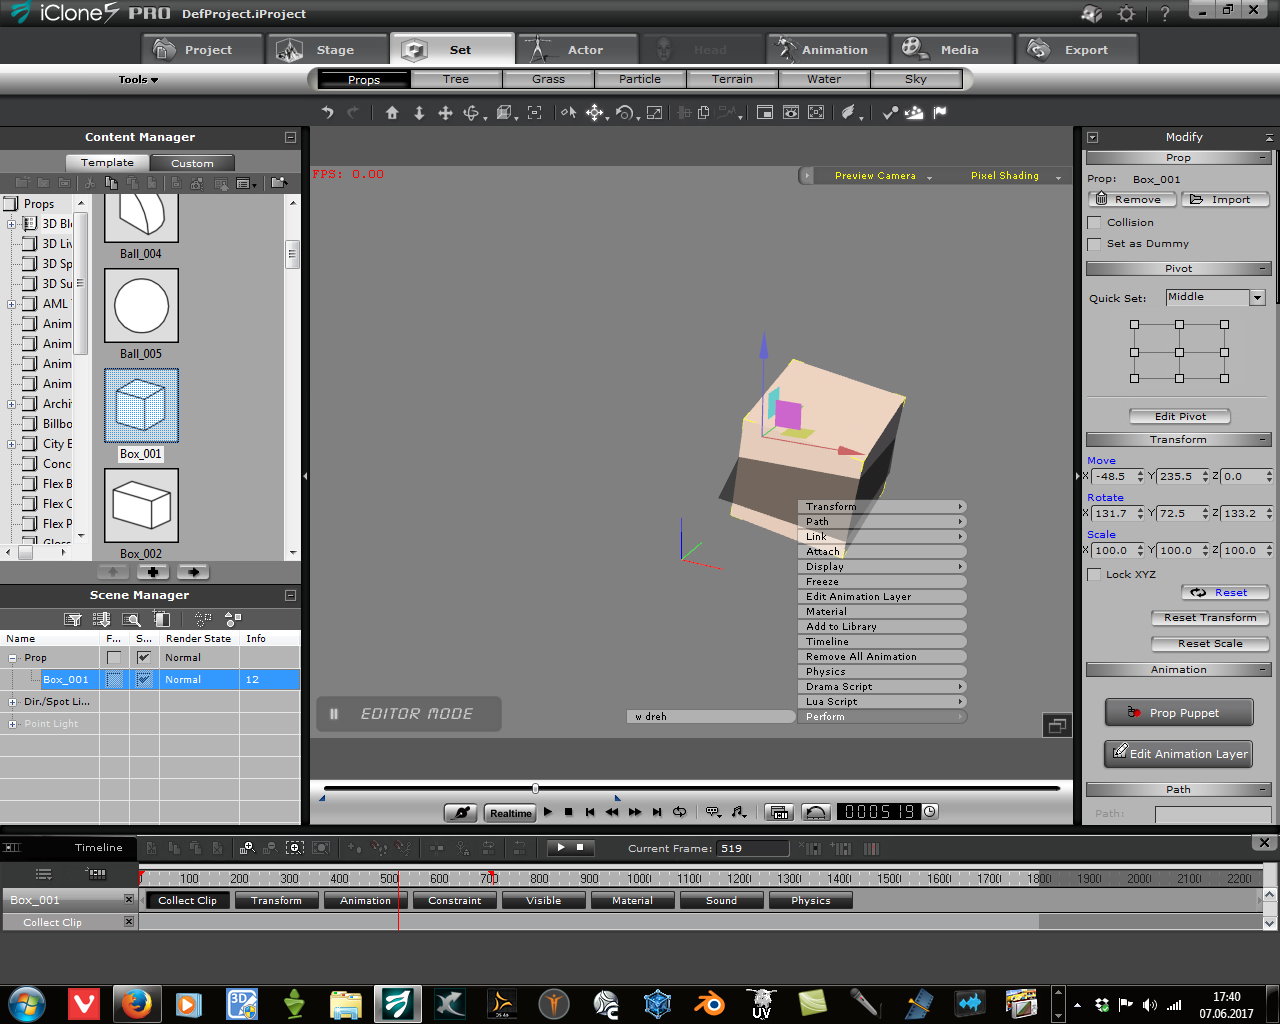Click the Import prop button
The height and width of the screenshot is (1024, 1280).
pyautogui.click(x=1224, y=199)
